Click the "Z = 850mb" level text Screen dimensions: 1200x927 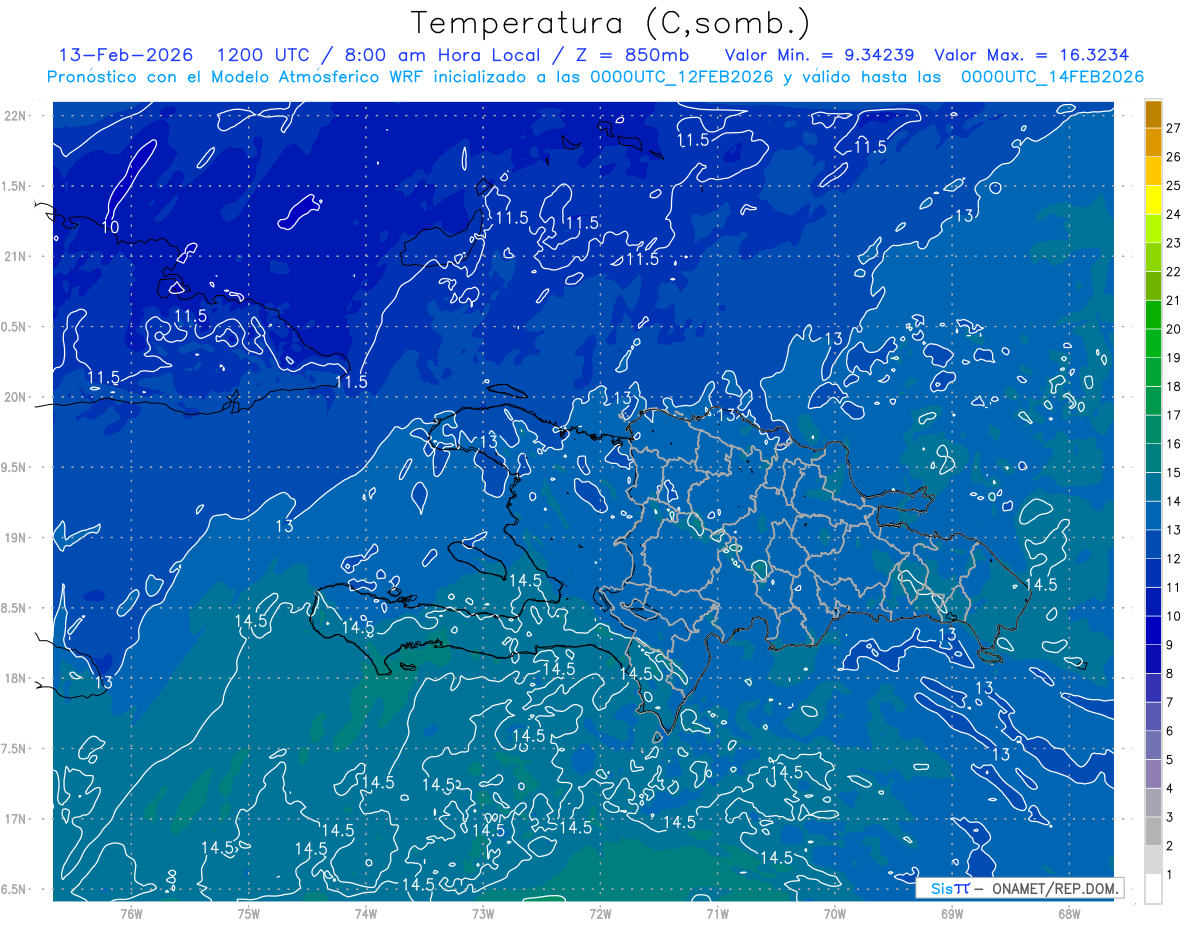632,55
